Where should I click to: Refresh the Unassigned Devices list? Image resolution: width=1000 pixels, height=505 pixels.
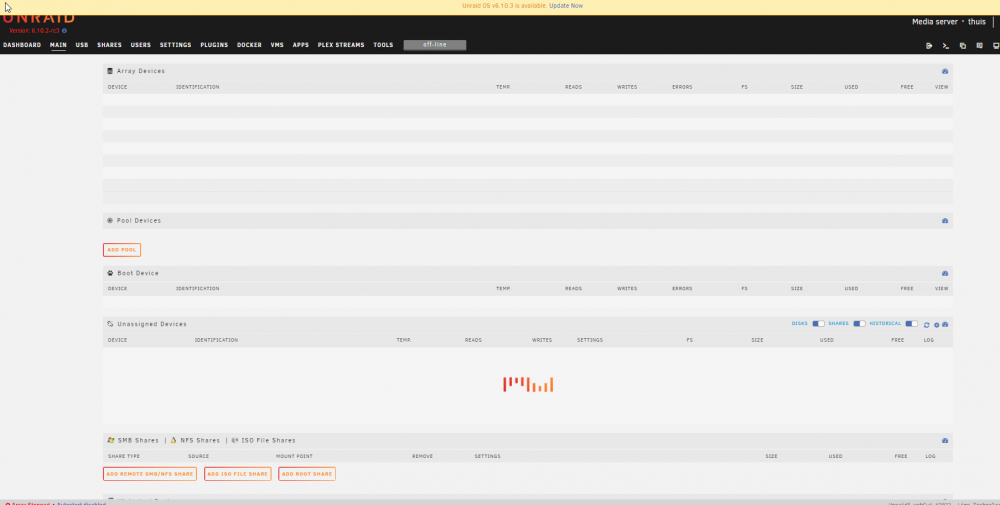[x=927, y=325]
